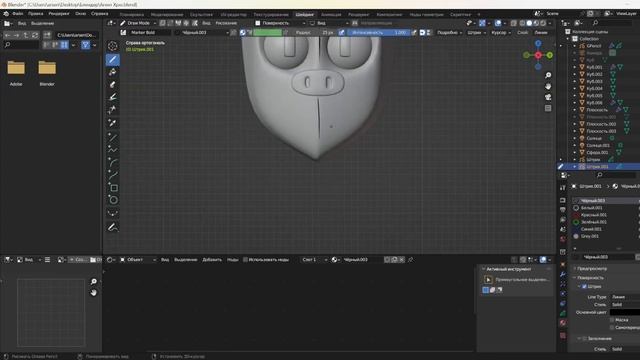Open the Поверхность stroke placement dropdown
Image resolution: width=640 pixels, height=360 pixels.
click(x=280, y=23)
